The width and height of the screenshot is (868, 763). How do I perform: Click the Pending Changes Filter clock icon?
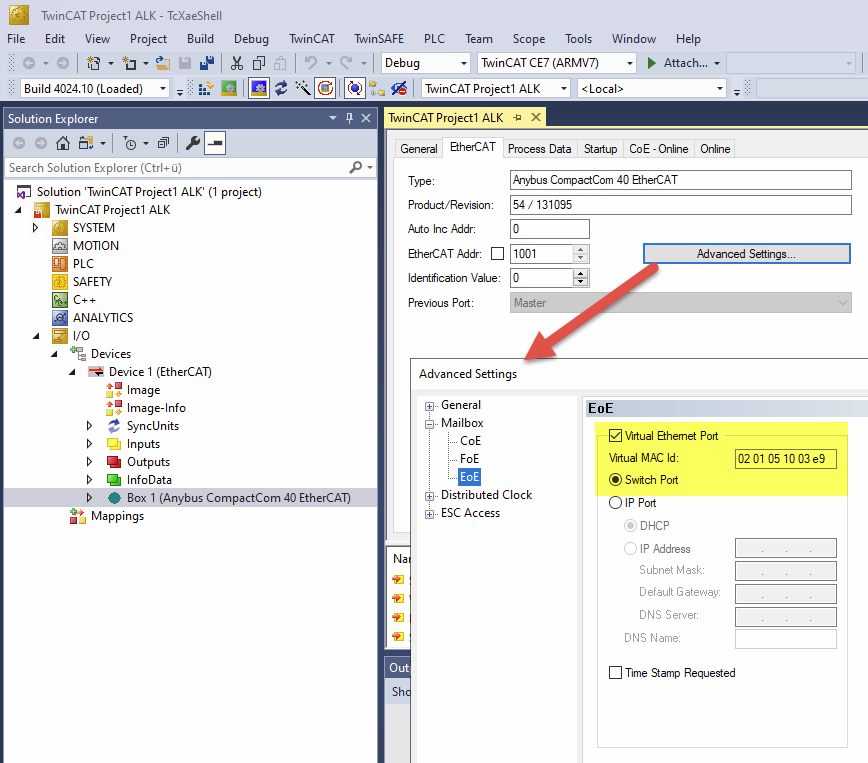tap(130, 143)
